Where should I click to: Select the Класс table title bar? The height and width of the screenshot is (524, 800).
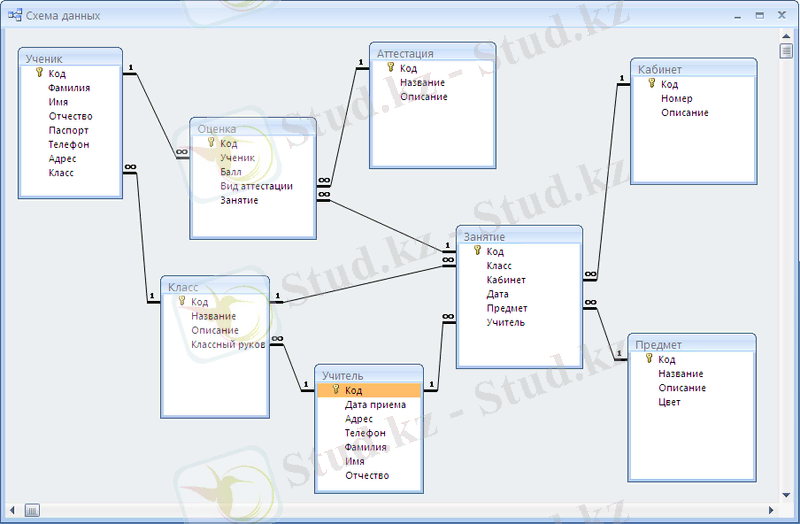click(215, 287)
